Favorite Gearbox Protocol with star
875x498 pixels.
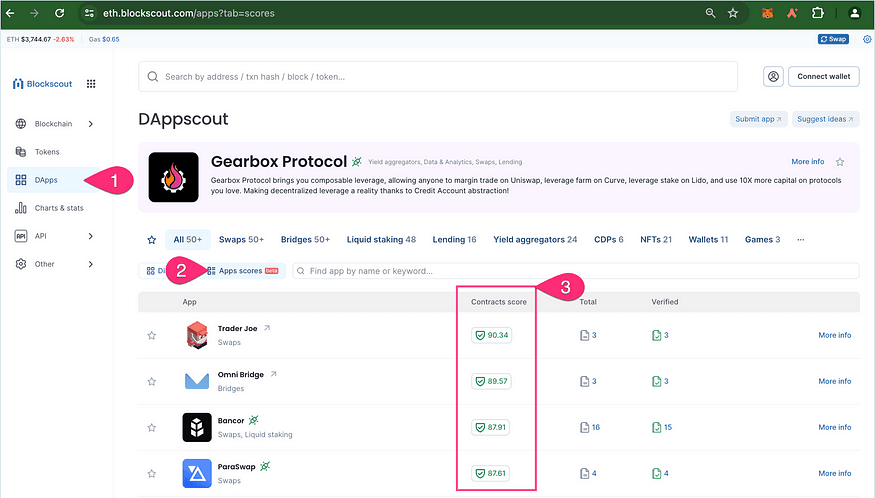click(840, 162)
